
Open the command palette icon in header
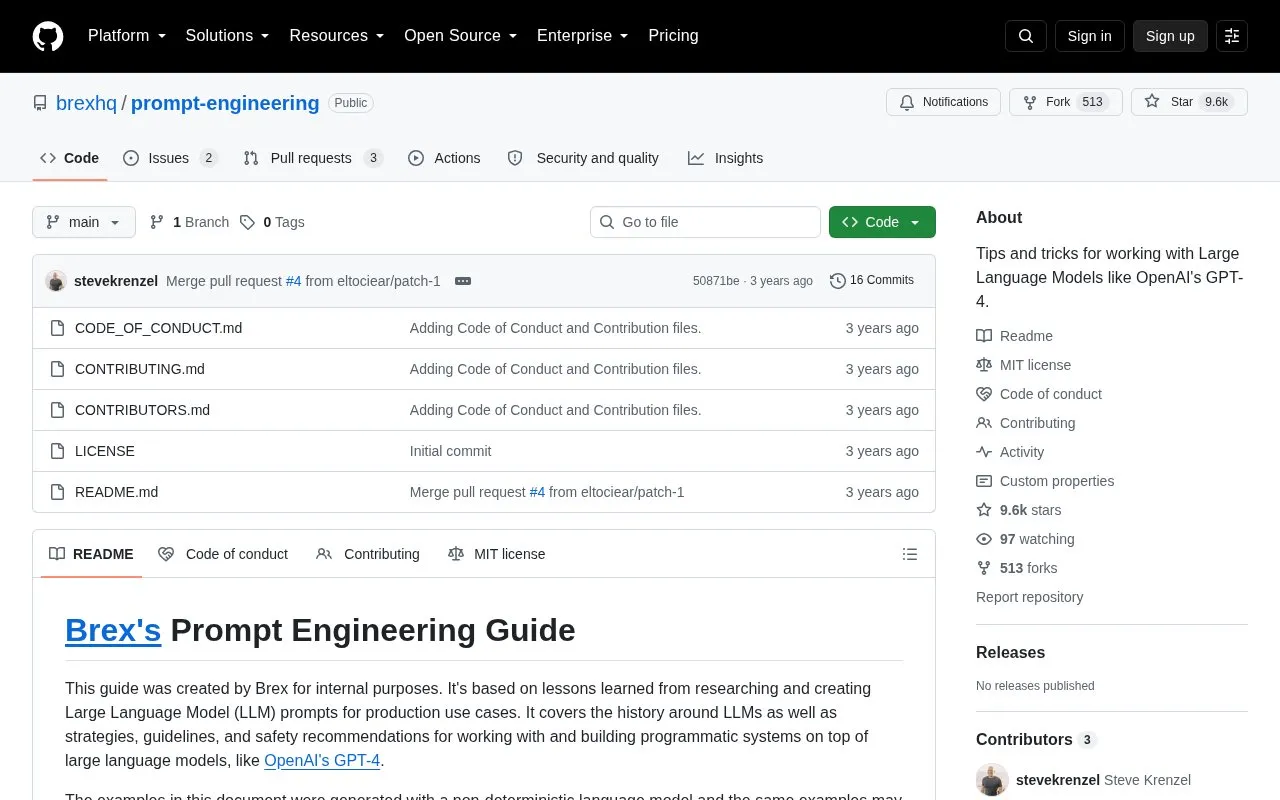click(1232, 36)
